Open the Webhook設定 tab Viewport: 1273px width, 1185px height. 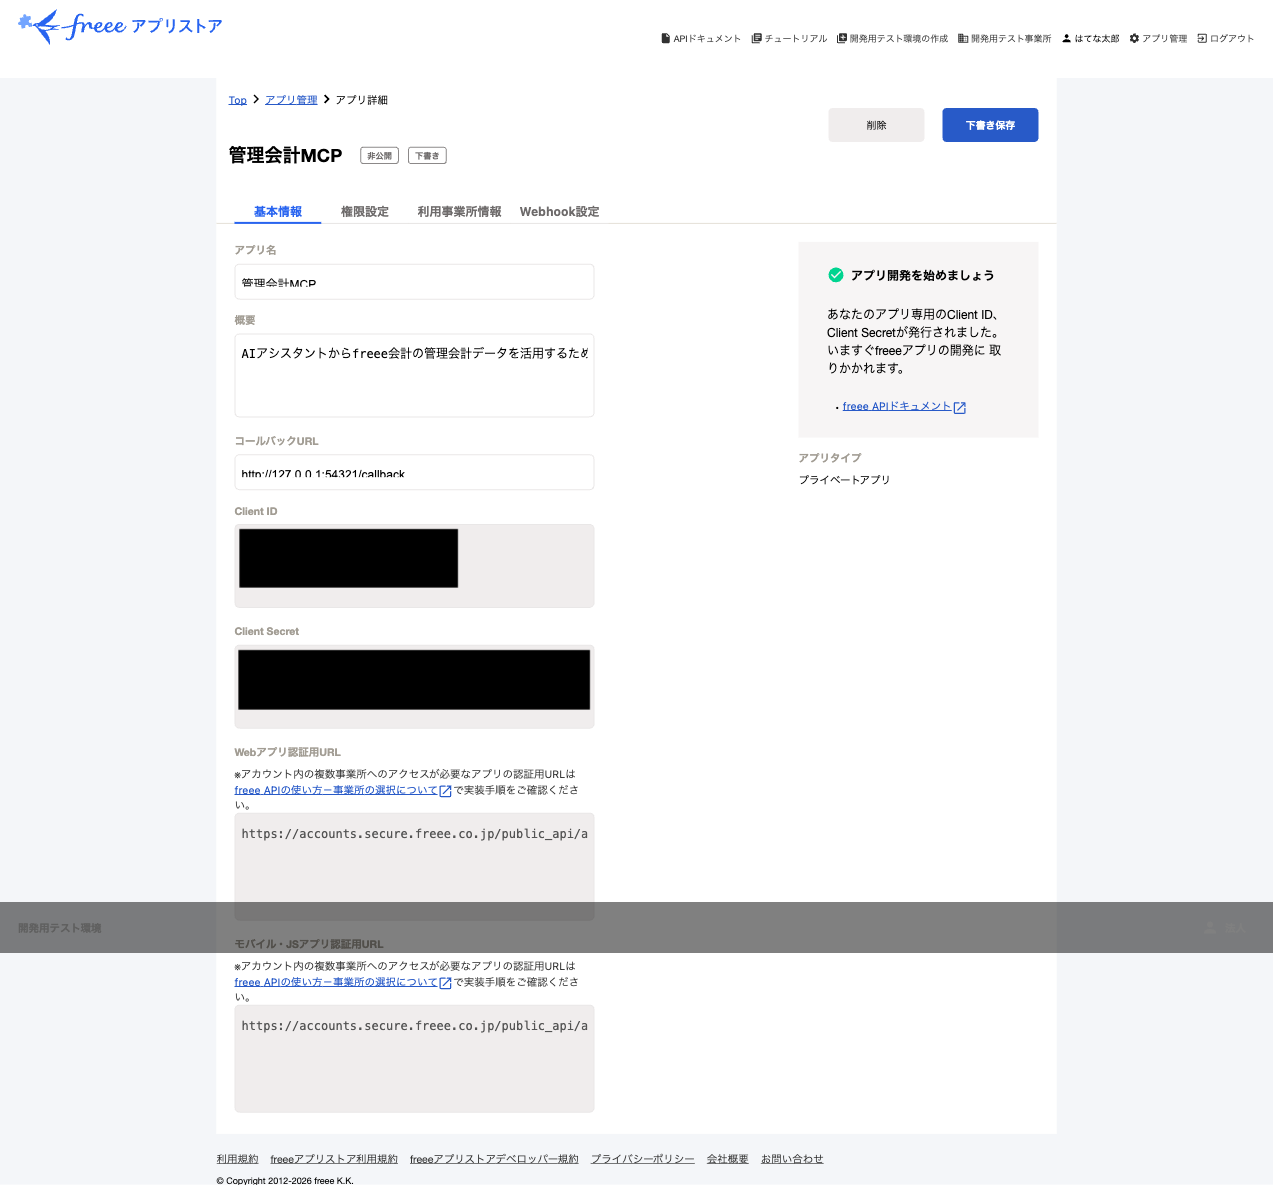pyautogui.click(x=559, y=211)
